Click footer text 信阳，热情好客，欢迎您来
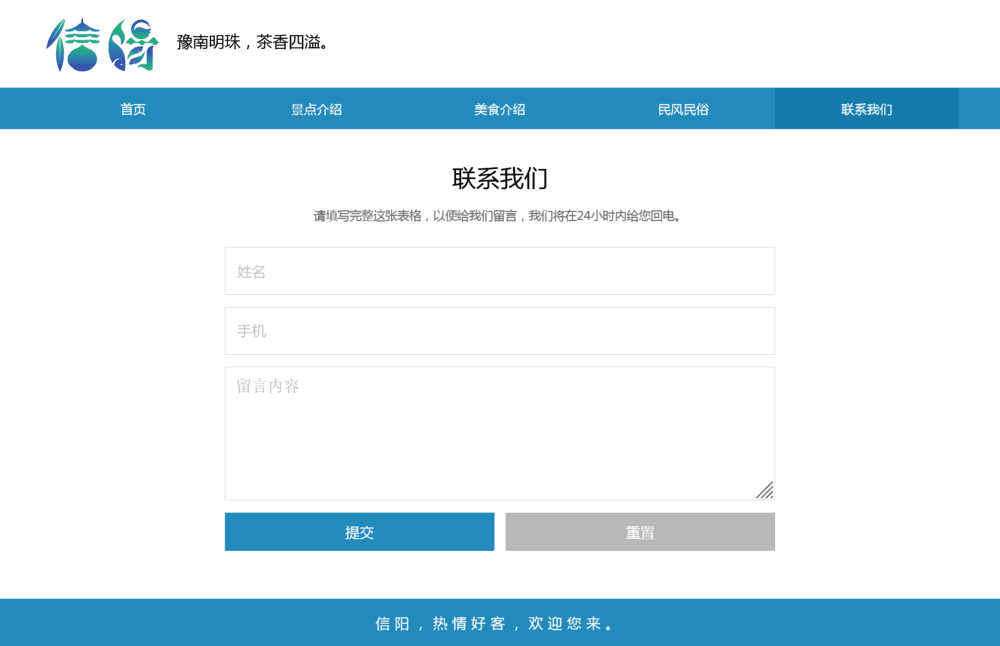 (x=499, y=623)
